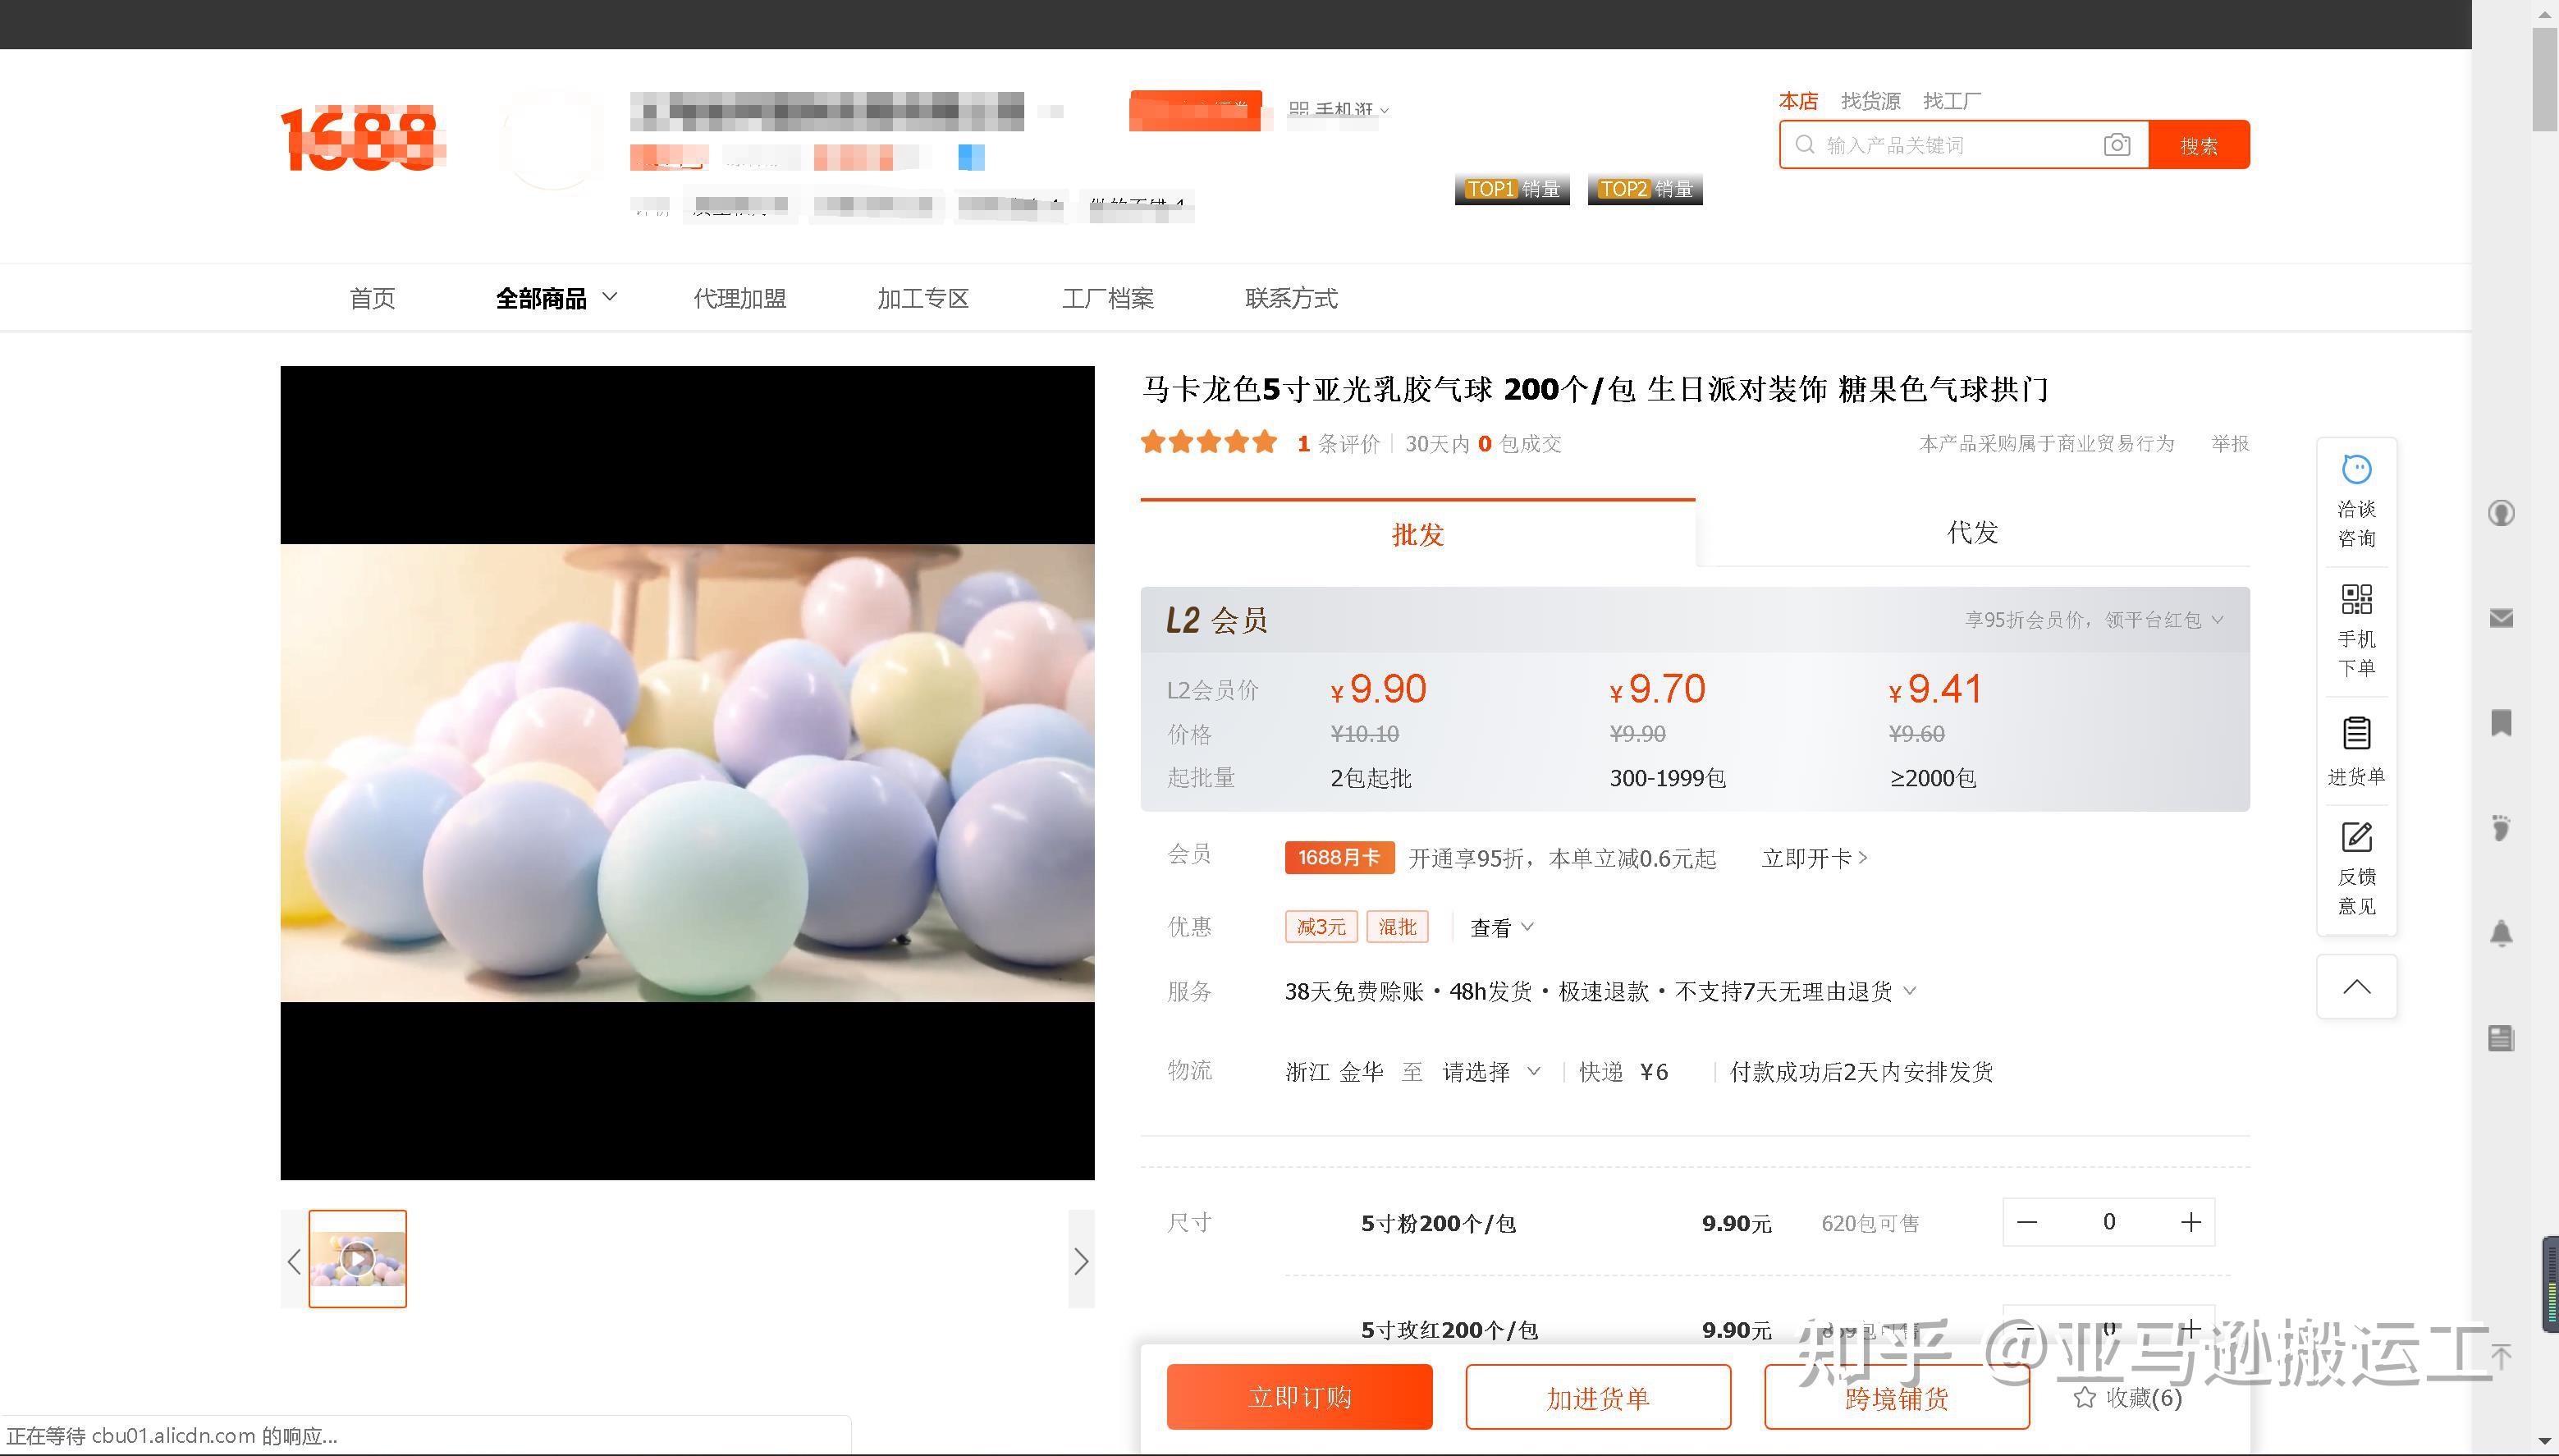Image resolution: width=2559 pixels, height=1456 pixels.
Task: Click the video thumbnail below the preview
Action: click(x=358, y=1259)
